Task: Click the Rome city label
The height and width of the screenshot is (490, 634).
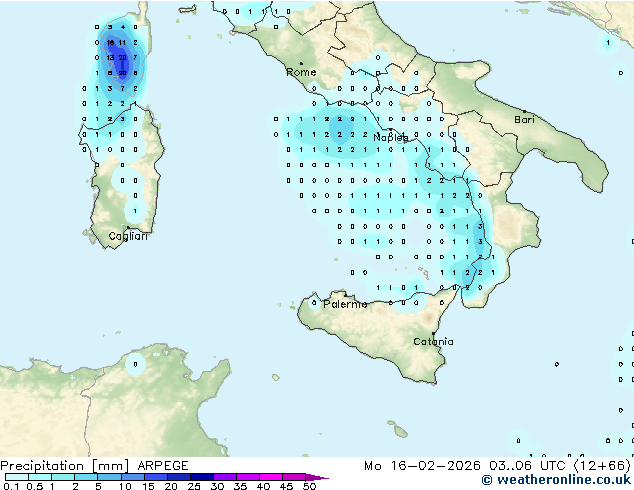Action: click(x=301, y=72)
